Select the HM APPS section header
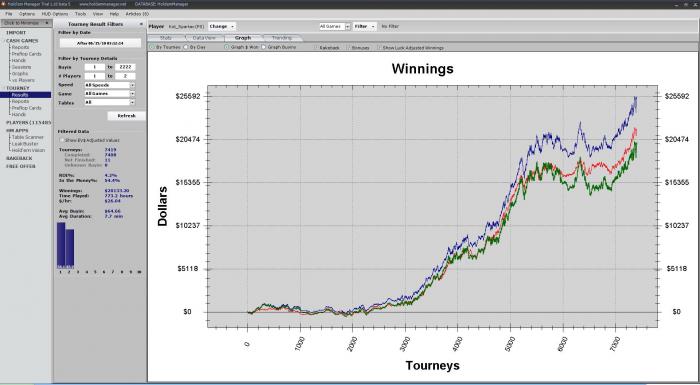The width and height of the screenshot is (700, 385). (x=17, y=130)
